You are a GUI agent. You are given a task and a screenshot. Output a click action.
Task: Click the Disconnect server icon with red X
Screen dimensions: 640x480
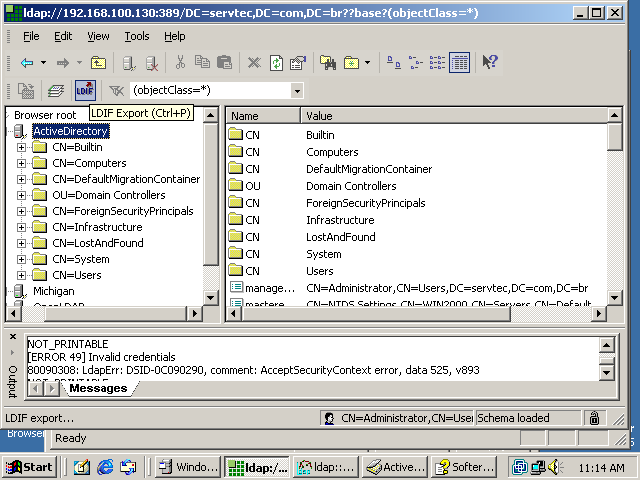pyautogui.click(x=152, y=63)
